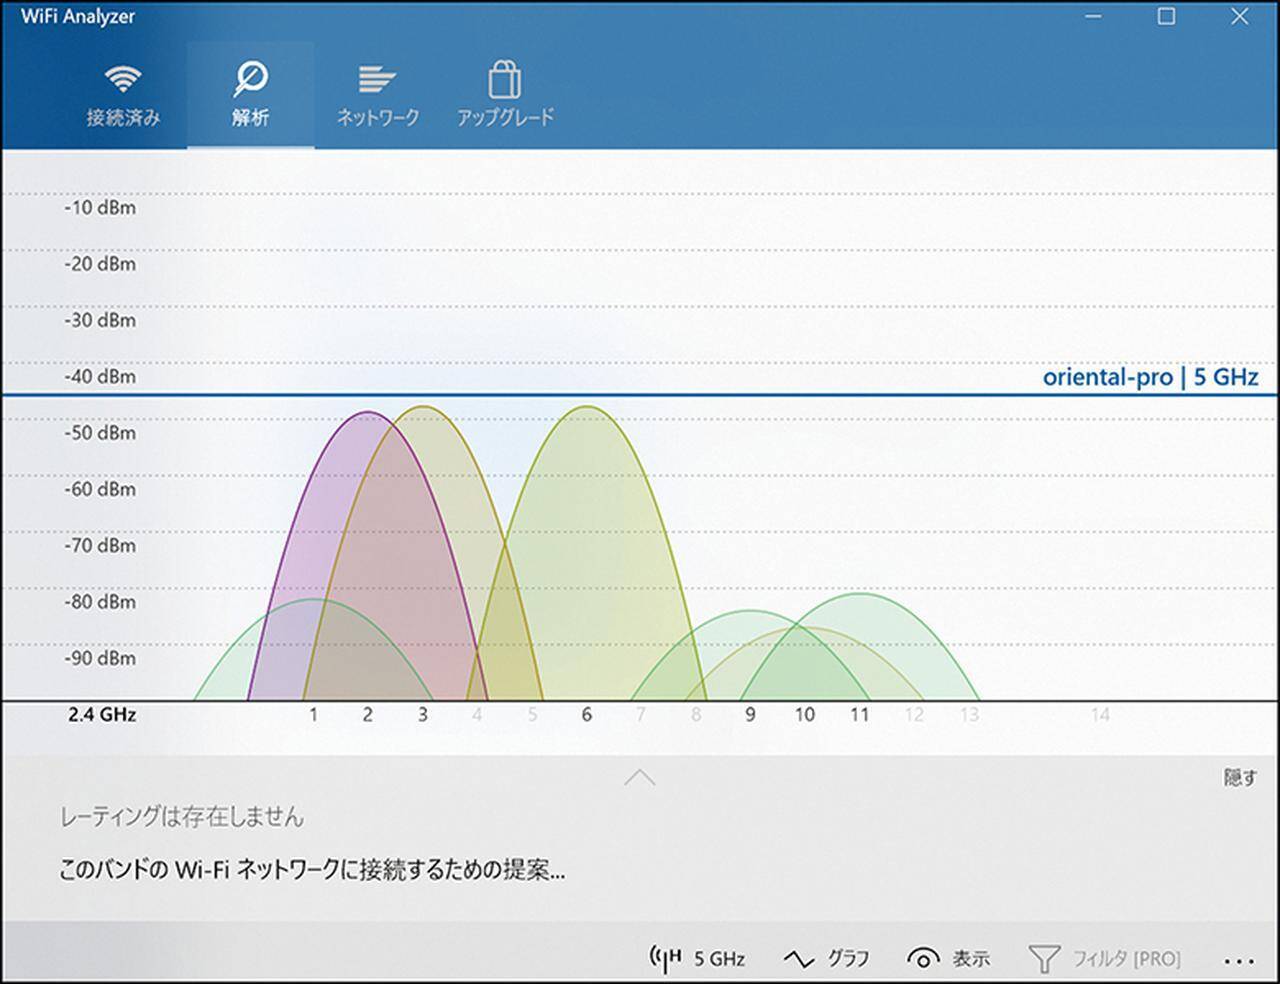Open the Filter (フィルタ) [PRO] funnel
Image resolution: width=1280 pixels, height=984 pixels.
point(1105,958)
